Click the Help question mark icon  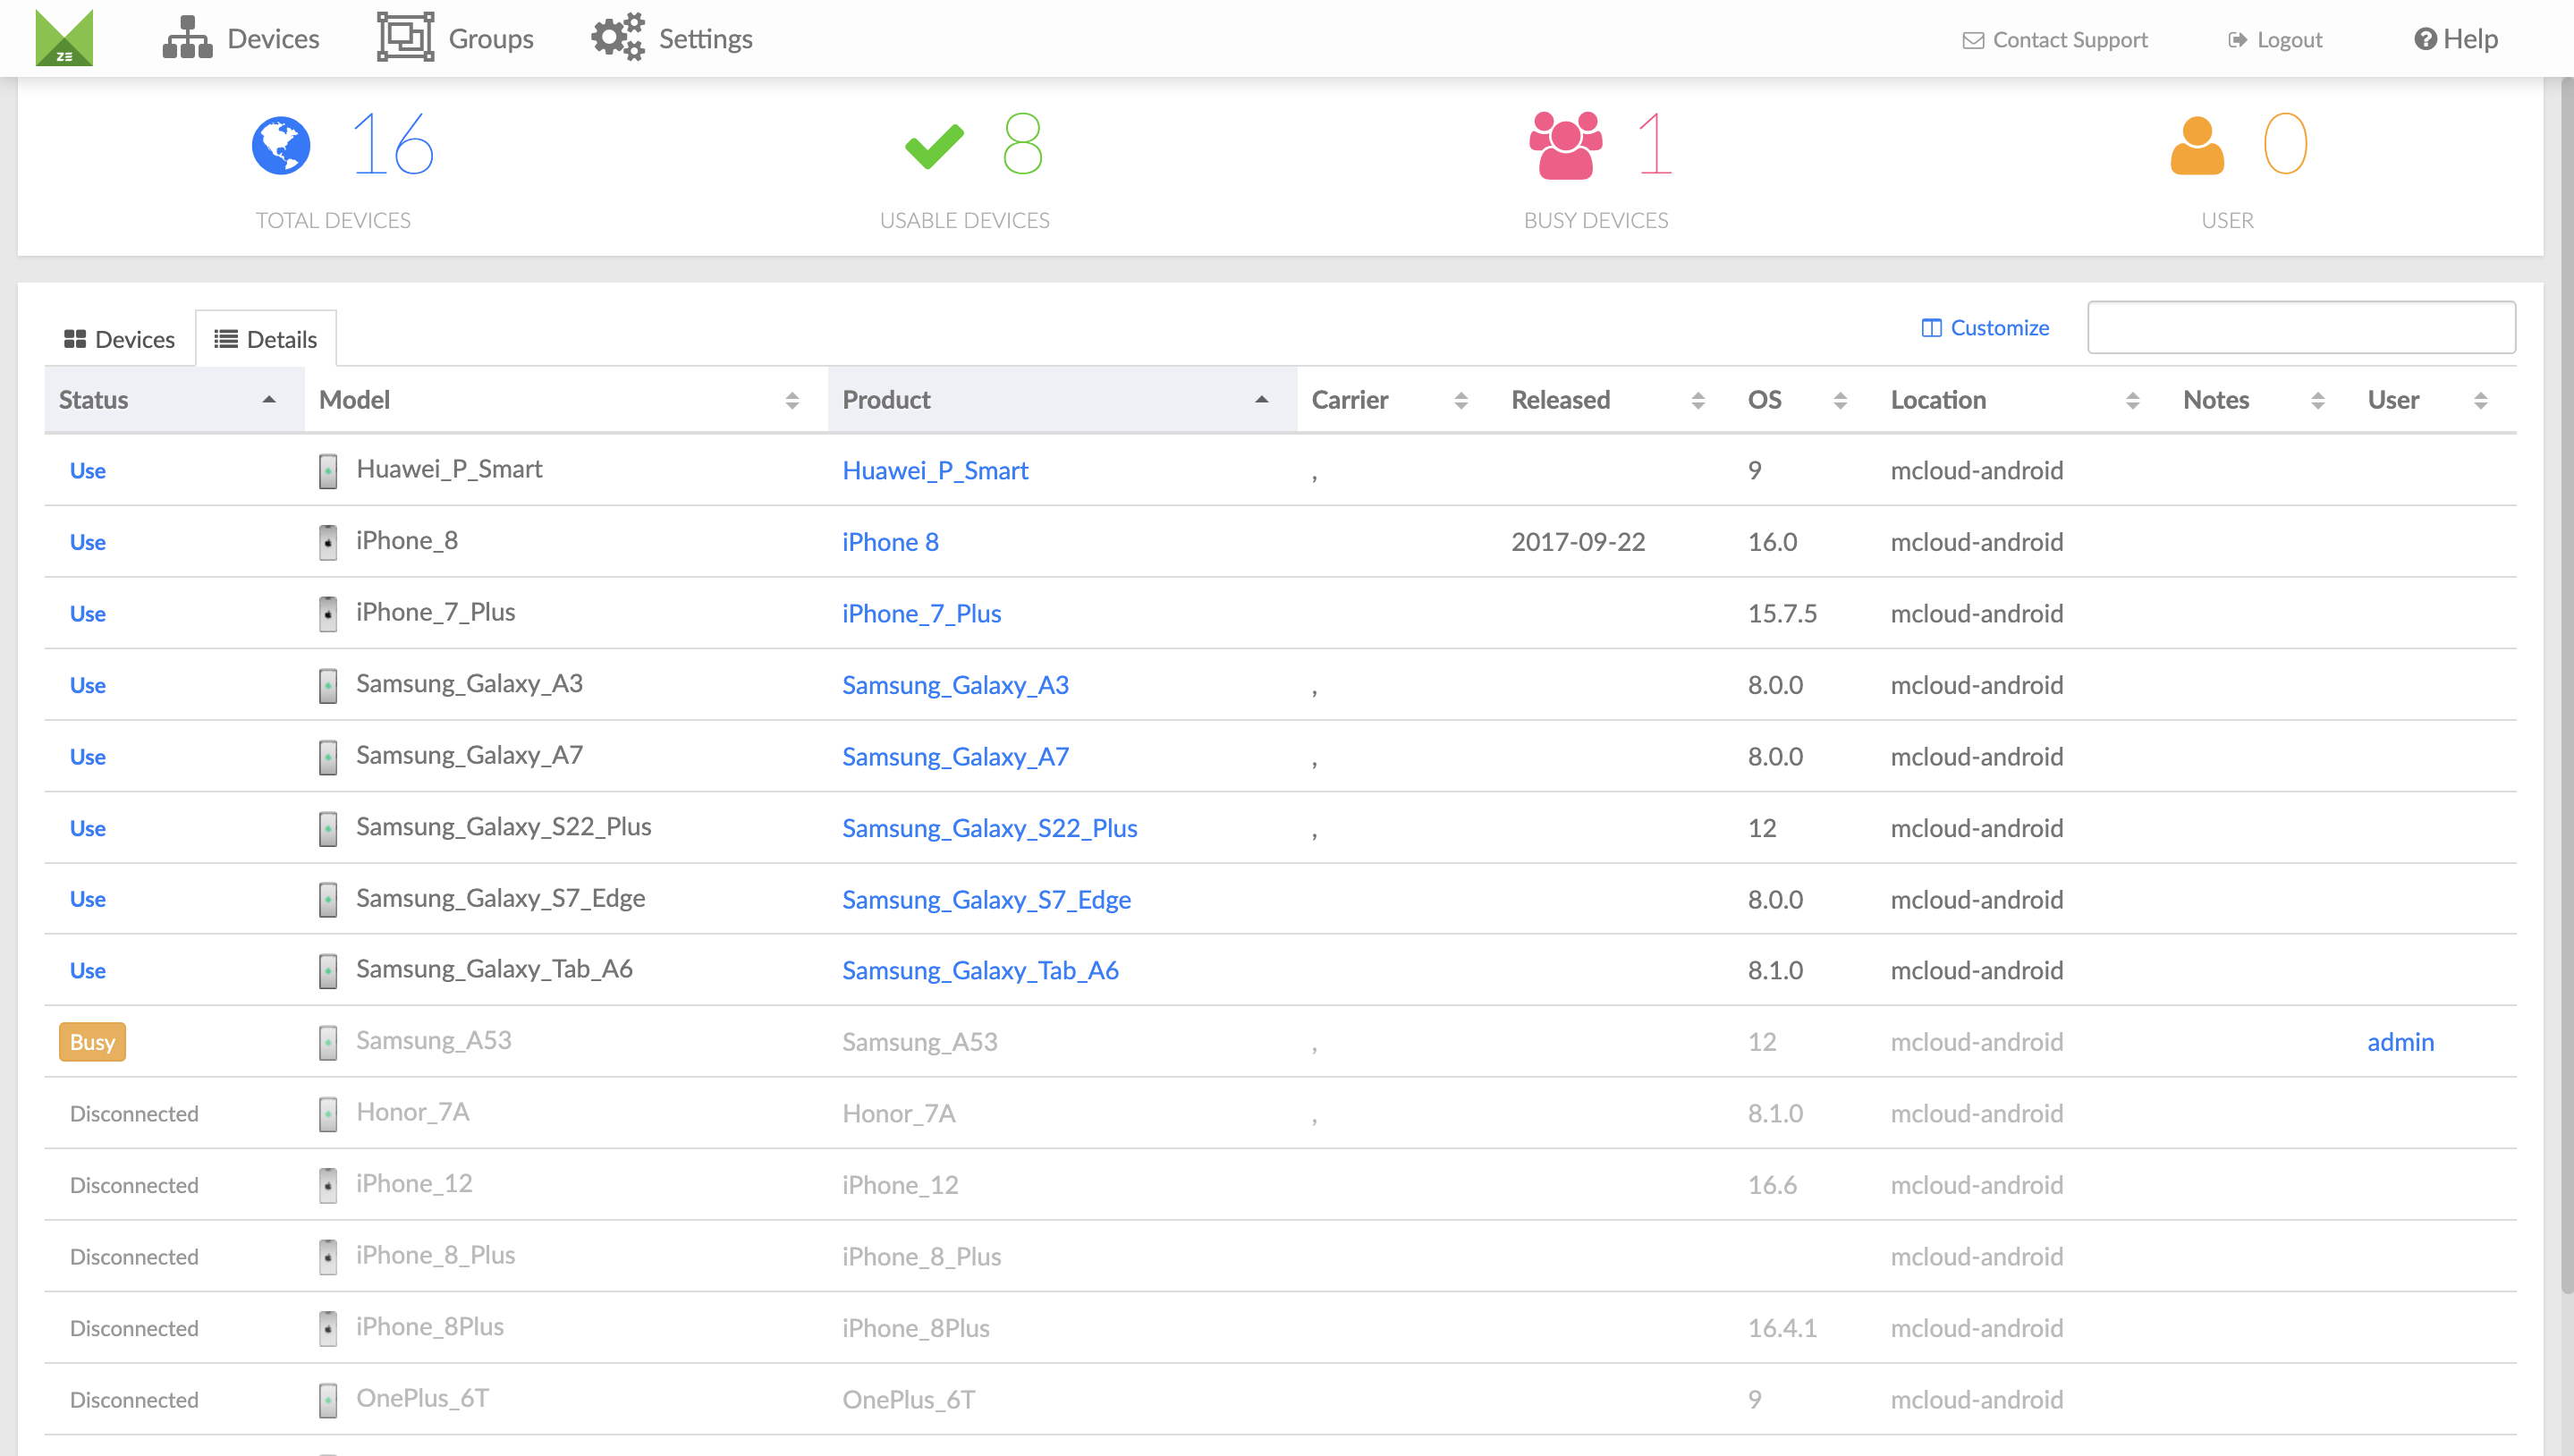pyautogui.click(x=2425, y=39)
